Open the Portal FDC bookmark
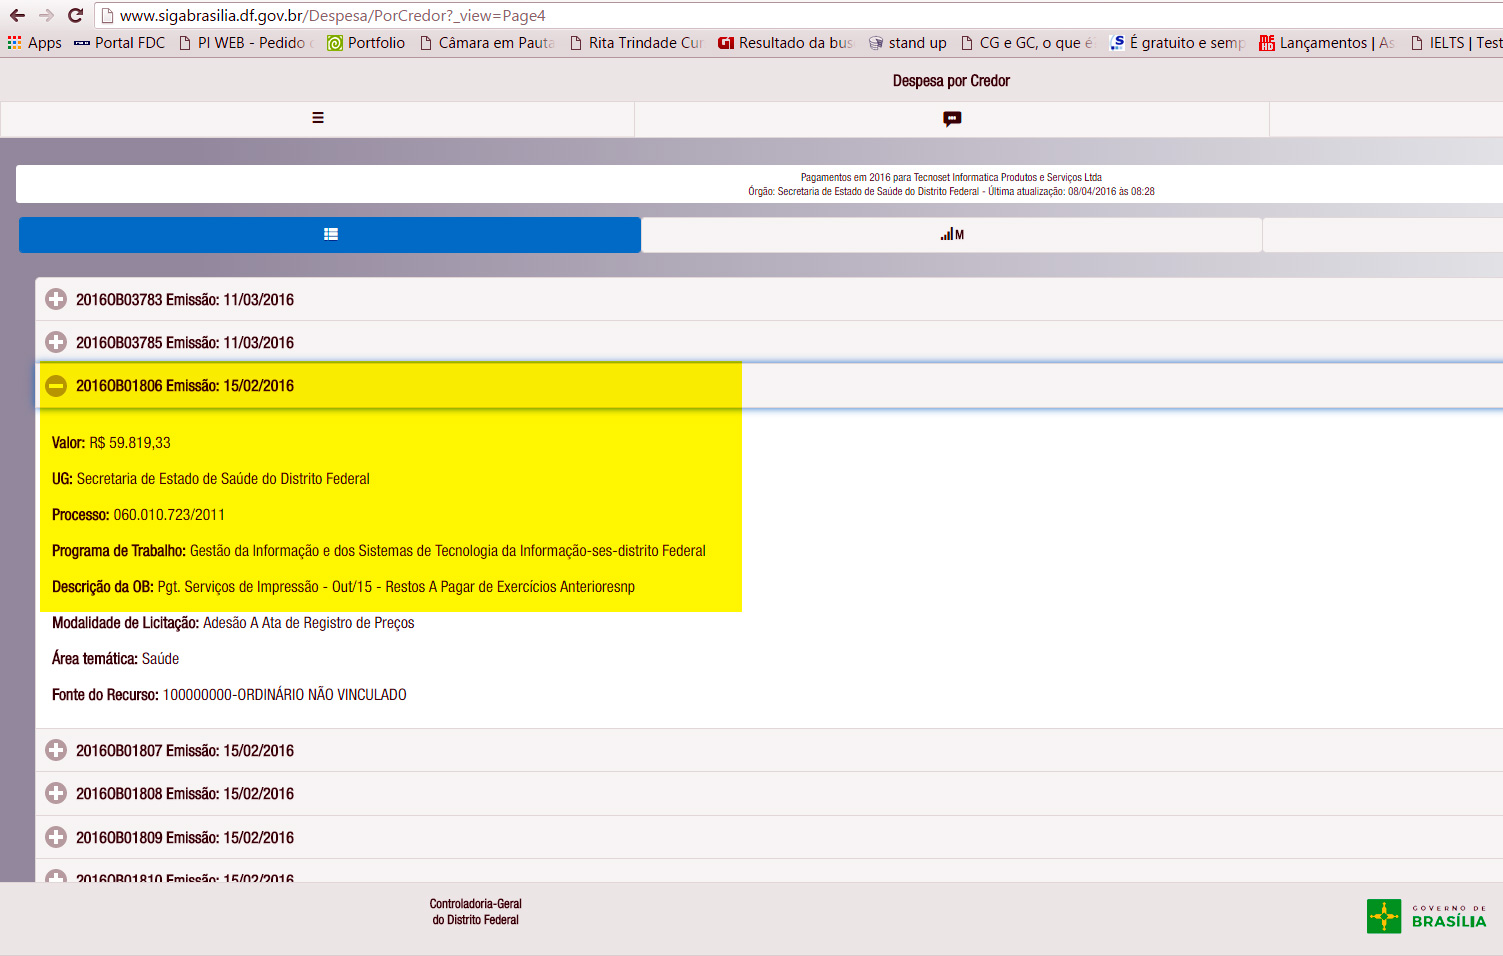Viewport: 1503px width, 956px height. [120, 43]
